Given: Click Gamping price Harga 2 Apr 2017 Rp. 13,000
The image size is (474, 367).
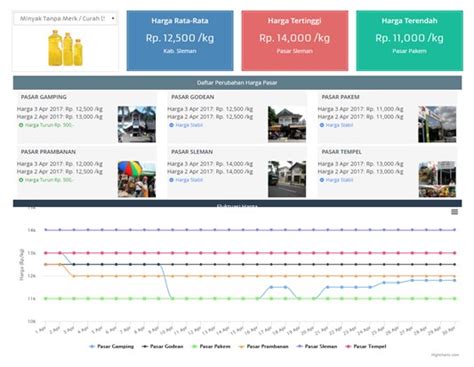Looking at the screenshot, I should (60, 117).
